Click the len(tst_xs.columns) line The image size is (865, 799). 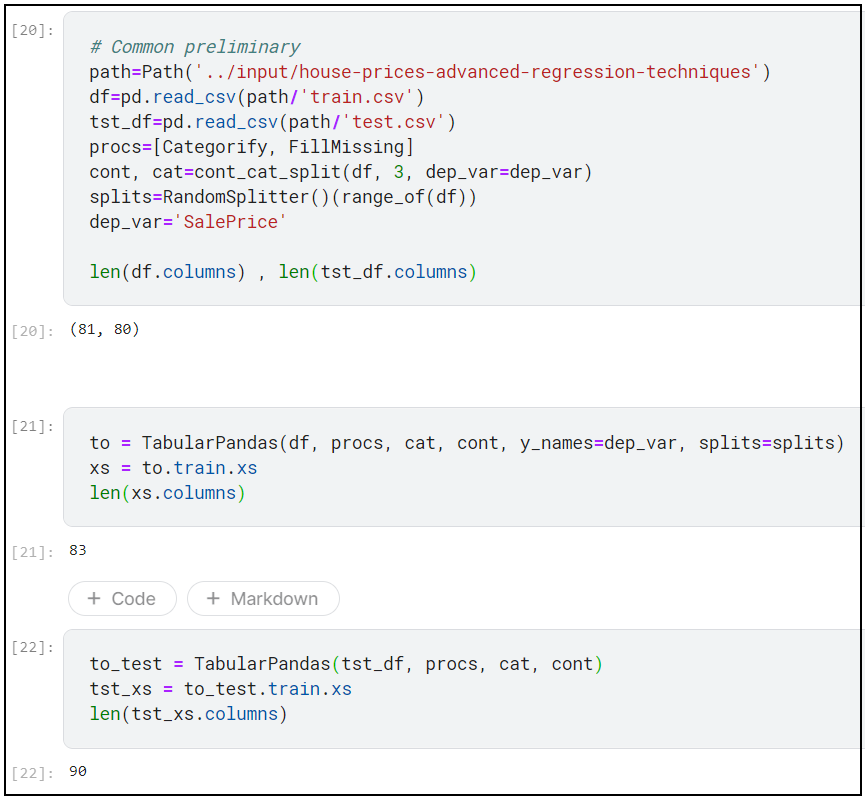click(x=188, y=714)
